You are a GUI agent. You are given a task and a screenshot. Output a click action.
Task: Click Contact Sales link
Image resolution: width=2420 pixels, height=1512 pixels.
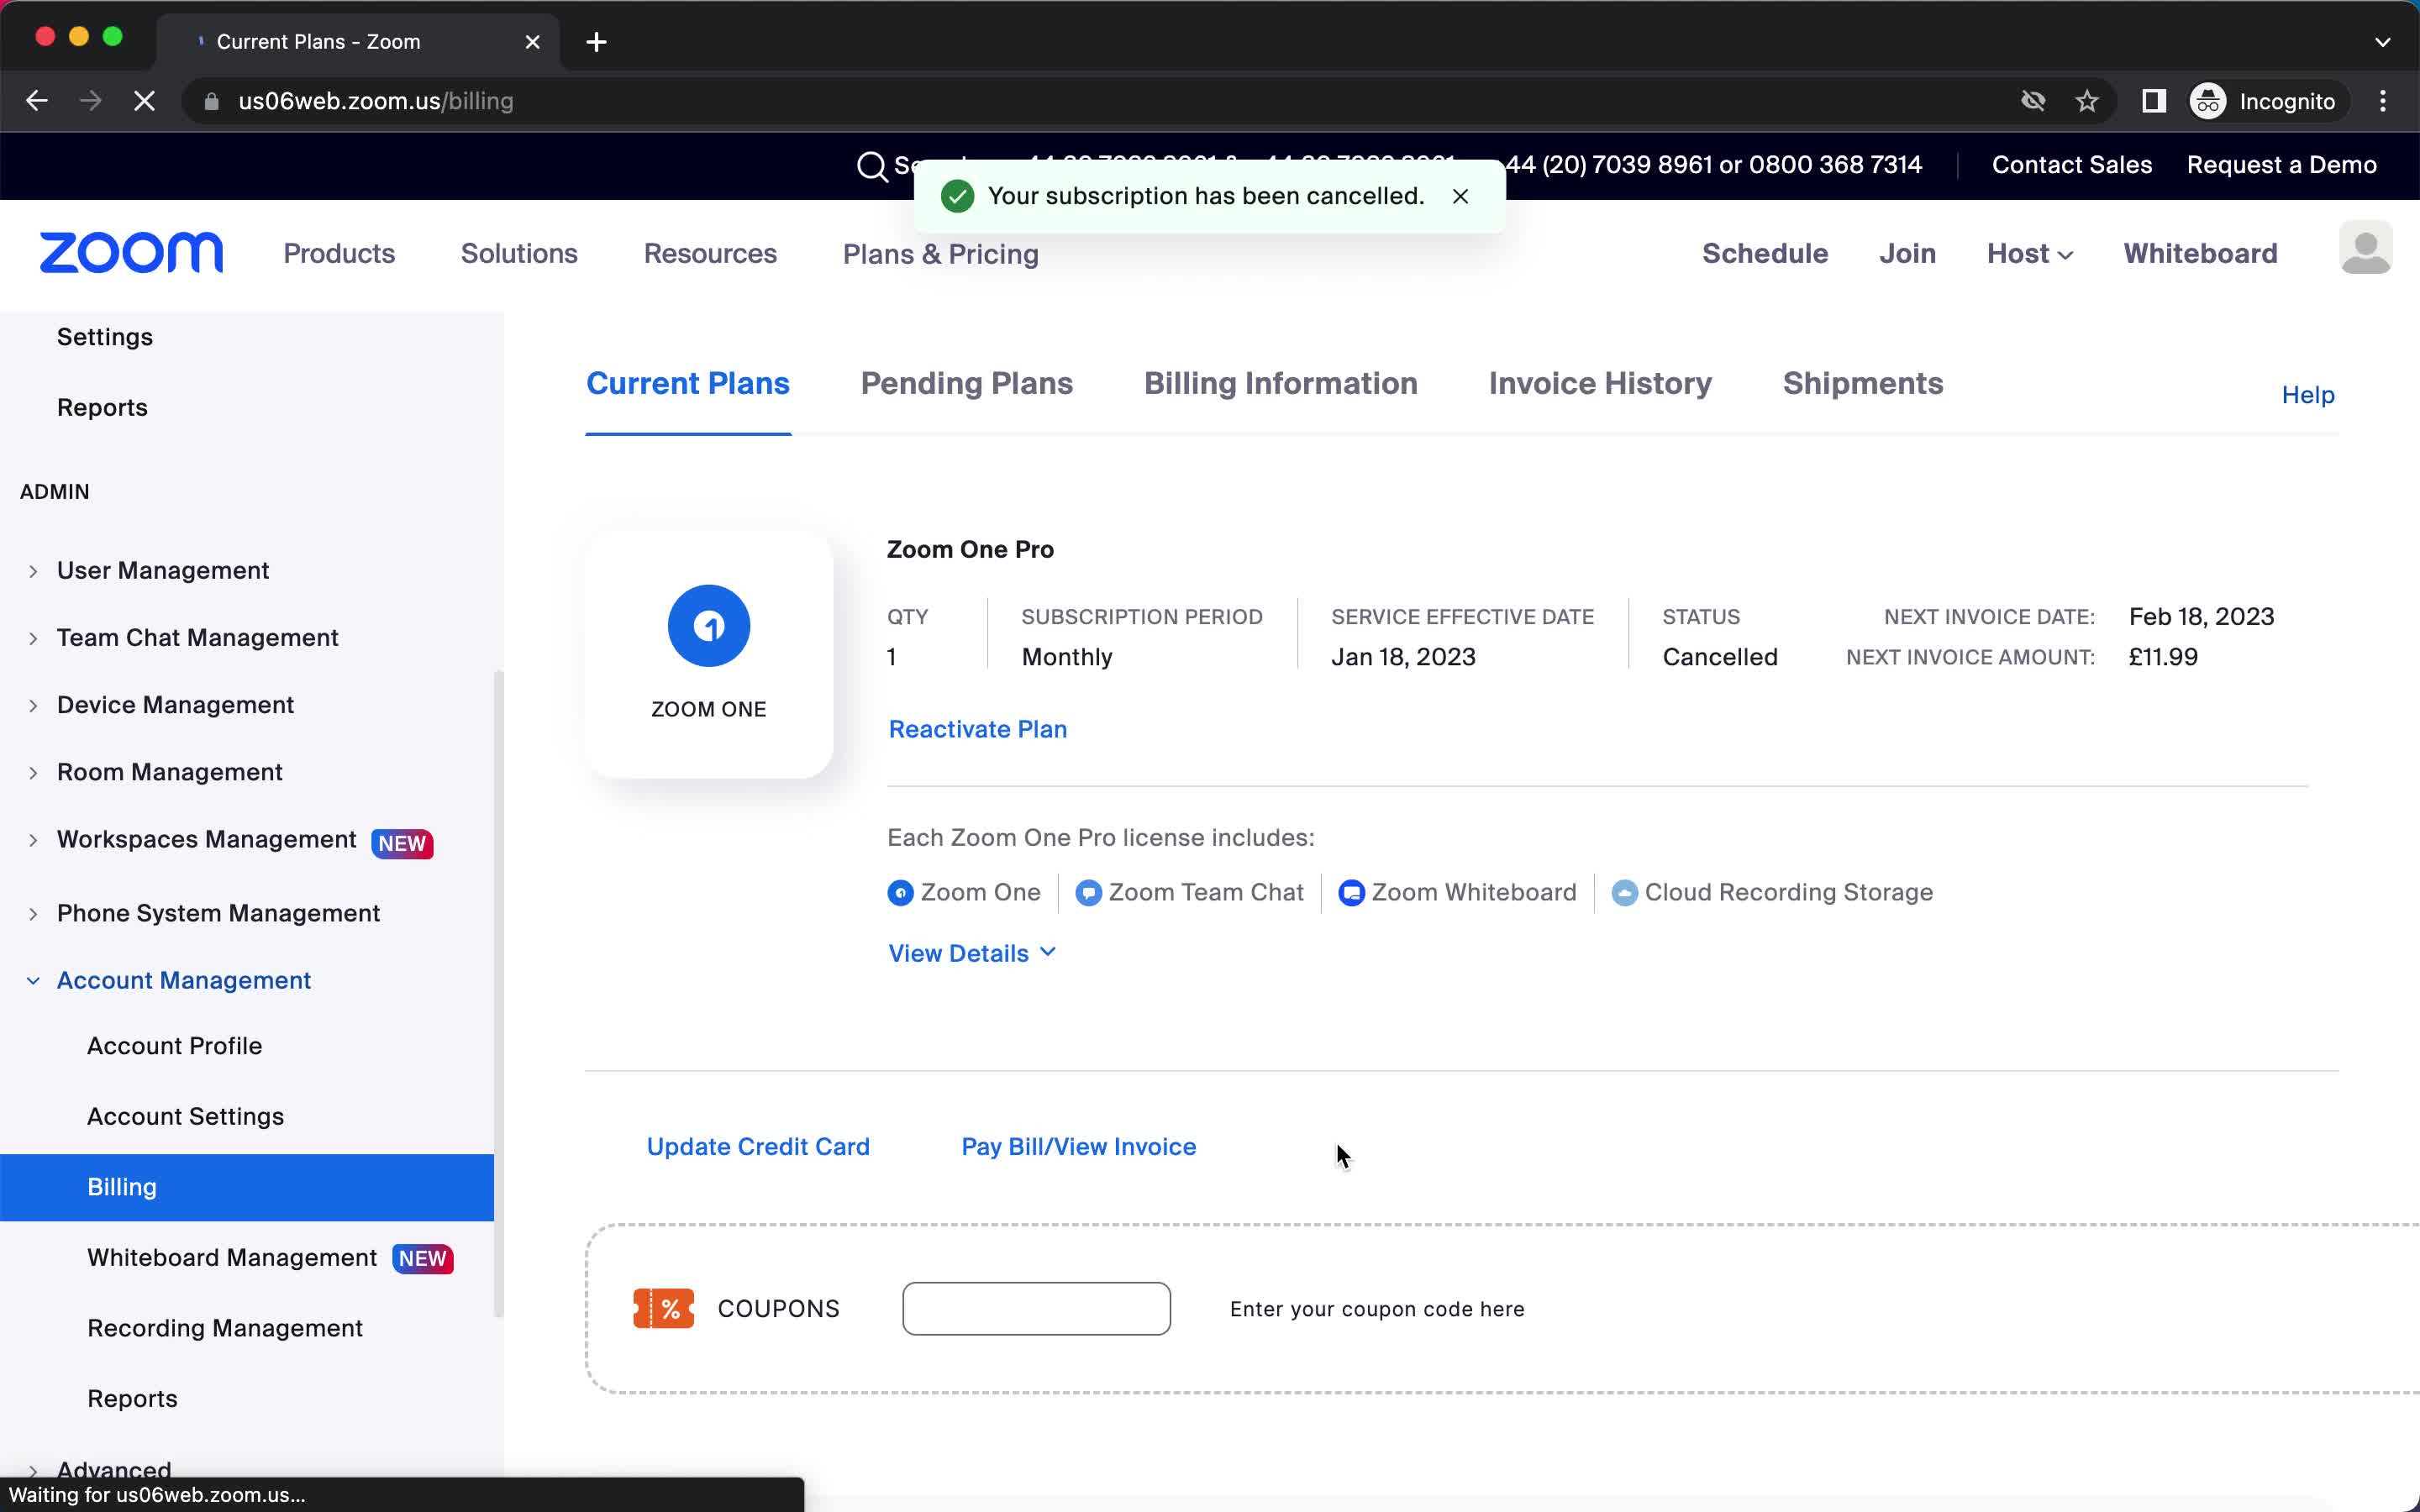click(2071, 165)
